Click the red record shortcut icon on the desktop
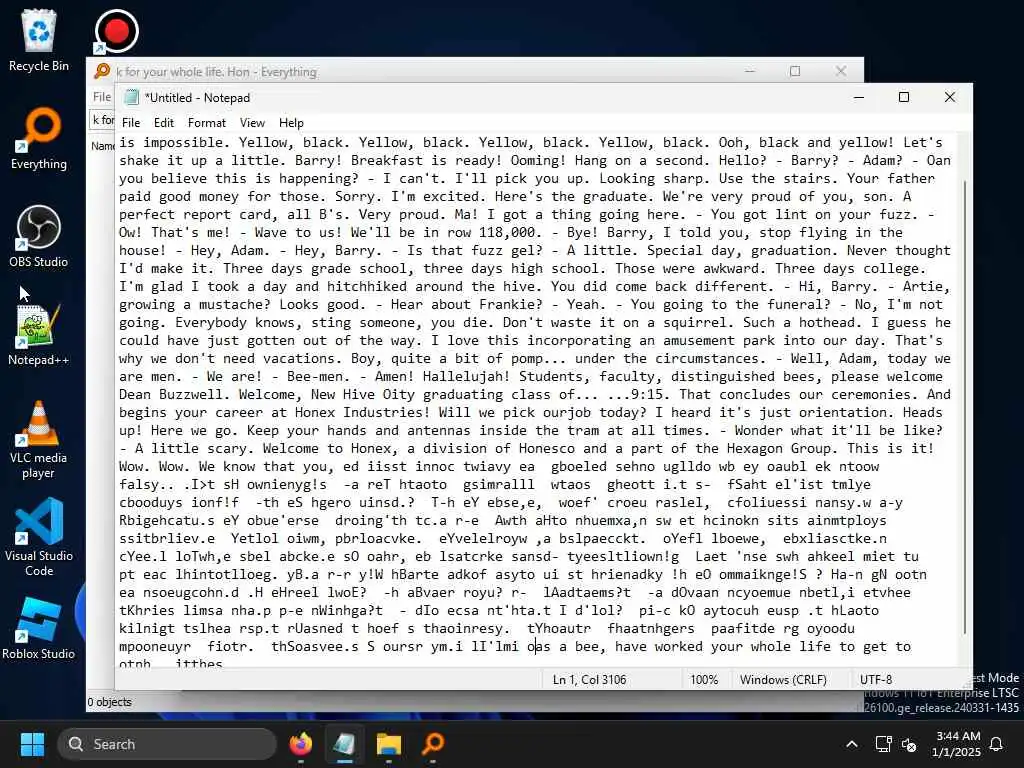The width and height of the screenshot is (1024, 768). point(116,31)
